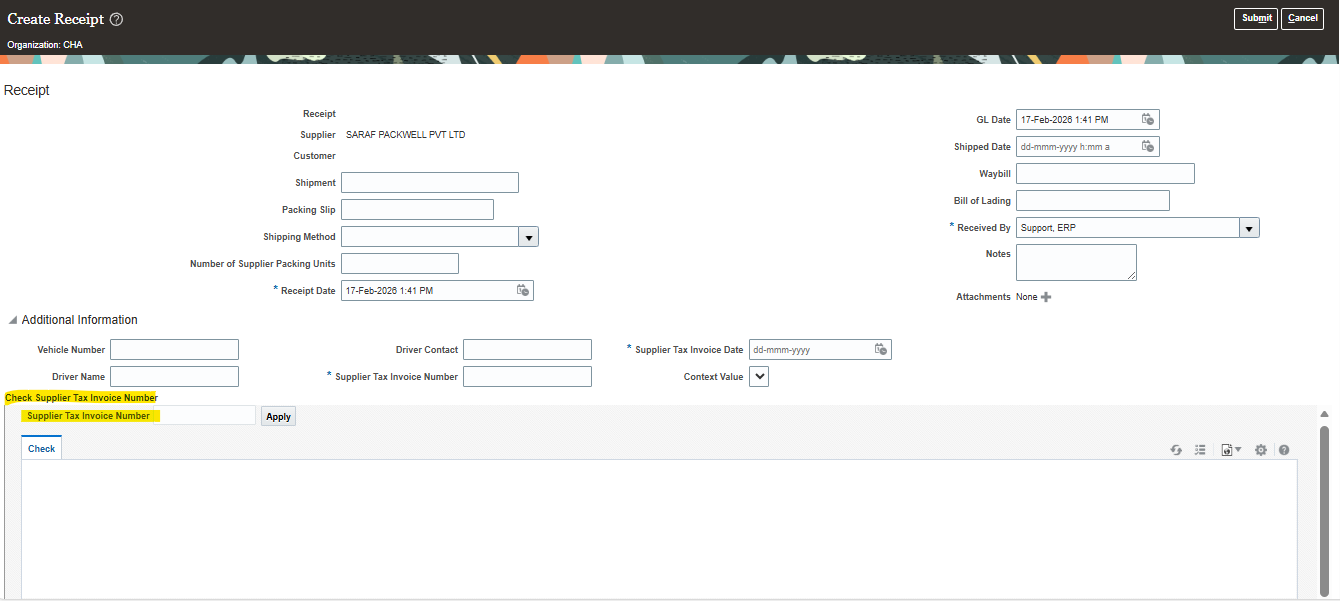Select the Check tab
Image resolution: width=1340 pixels, height=601 pixels.
pyautogui.click(x=42, y=449)
